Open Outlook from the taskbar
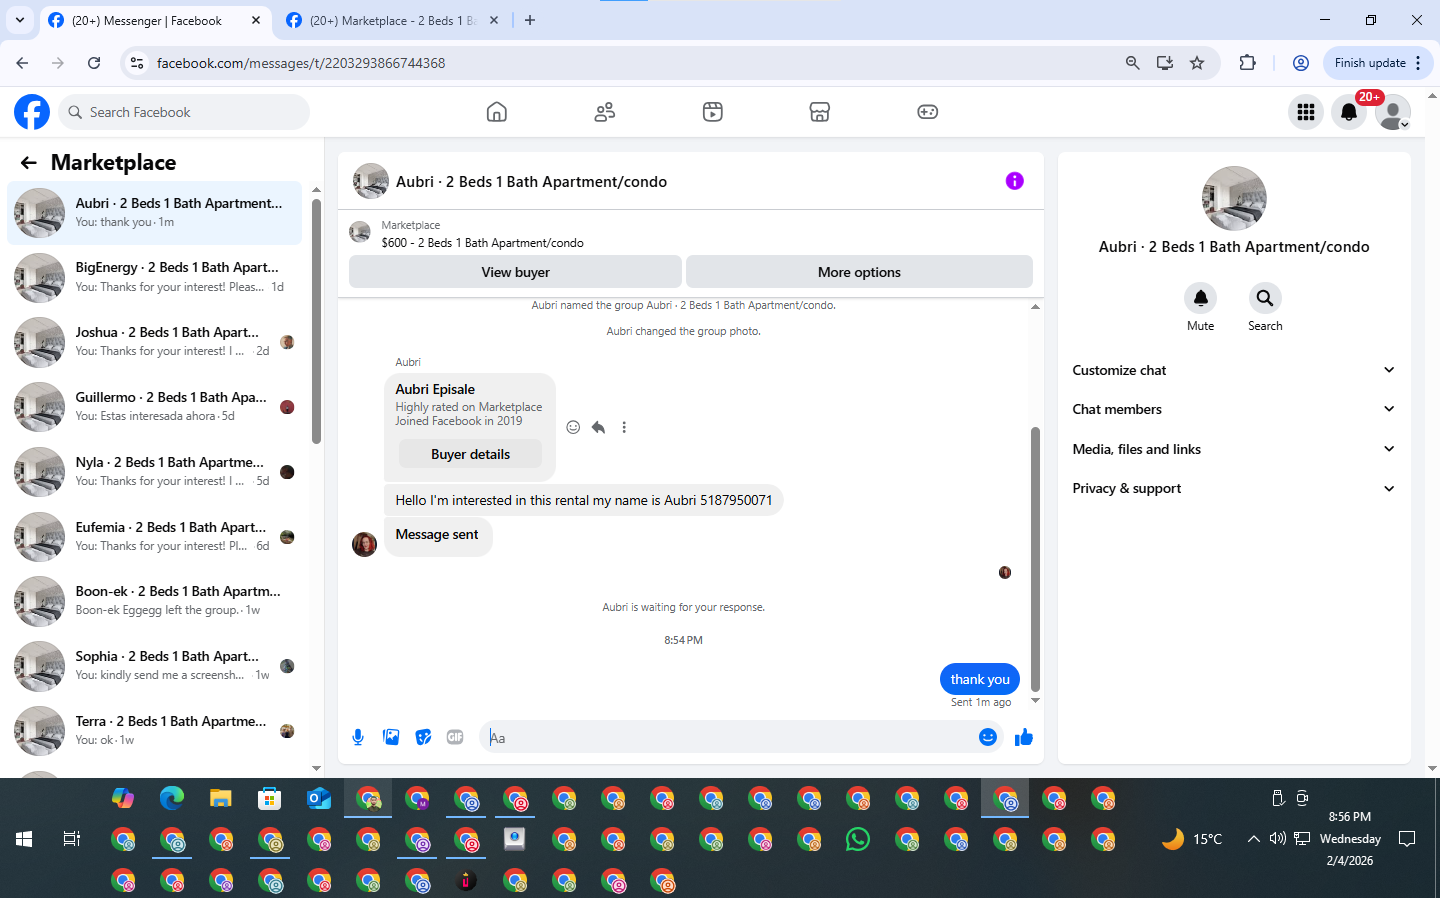 click(x=319, y=798)
